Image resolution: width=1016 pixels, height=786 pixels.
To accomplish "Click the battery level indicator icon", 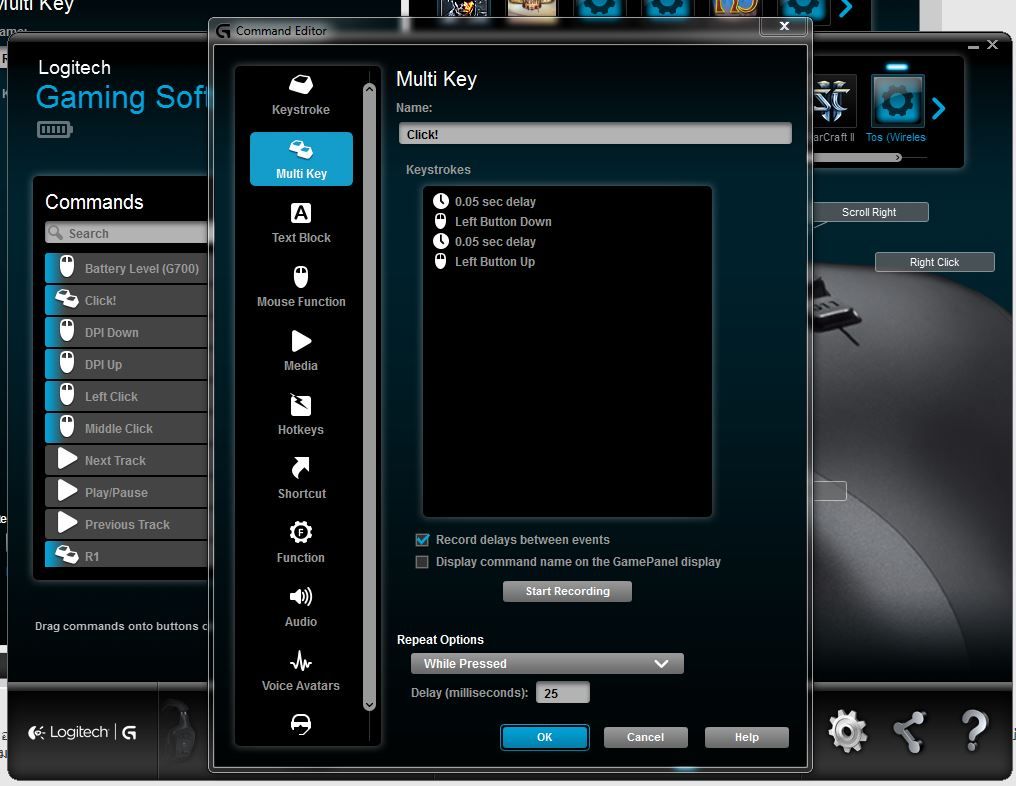I will tap(54, 130).
